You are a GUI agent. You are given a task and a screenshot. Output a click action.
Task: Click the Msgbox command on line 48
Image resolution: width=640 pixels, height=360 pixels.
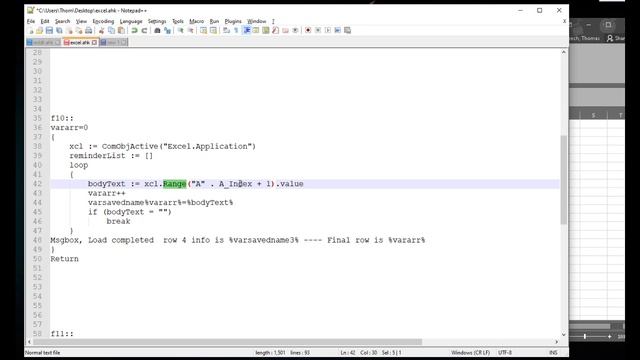coord(67,240)
